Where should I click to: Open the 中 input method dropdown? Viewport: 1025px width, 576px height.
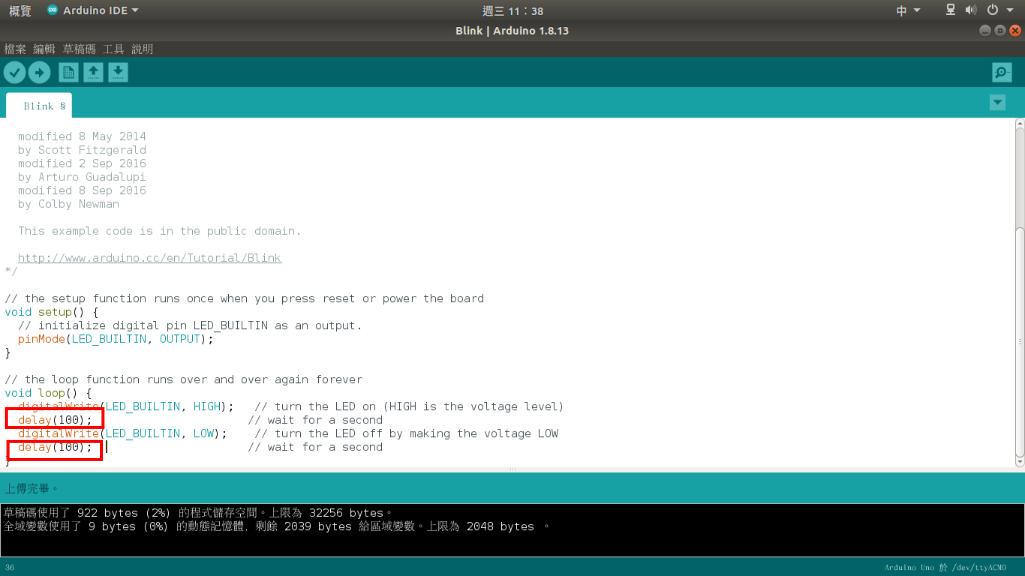pos(908,10)
